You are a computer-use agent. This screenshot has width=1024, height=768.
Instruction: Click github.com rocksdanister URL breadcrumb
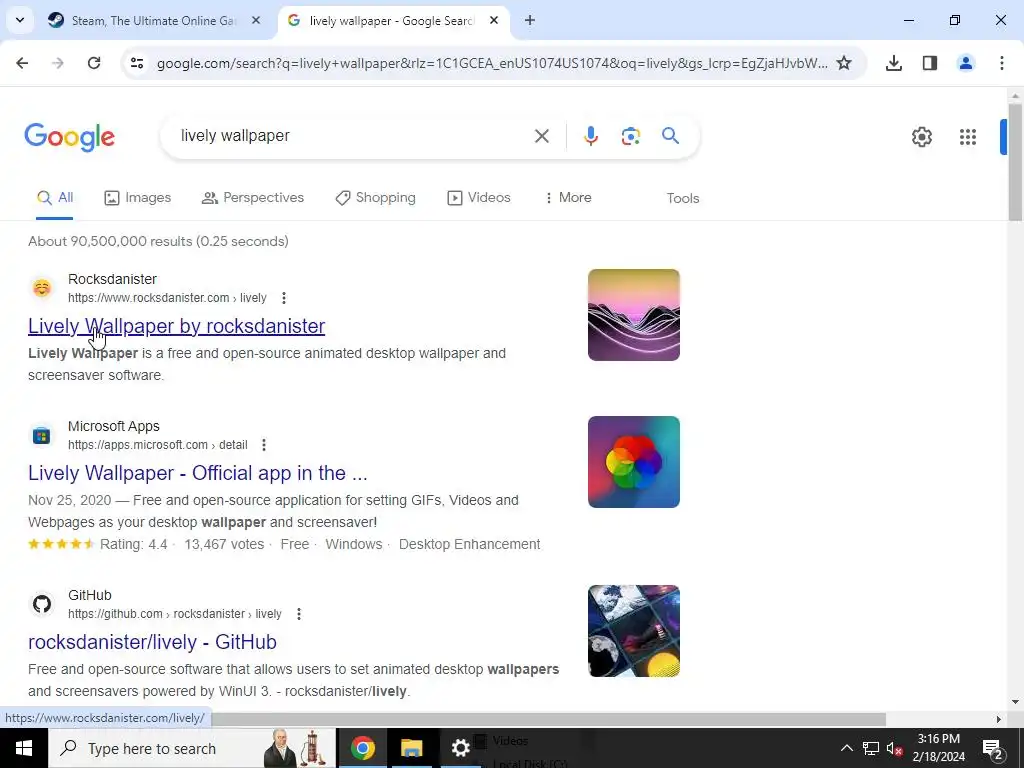click(174, 614)
